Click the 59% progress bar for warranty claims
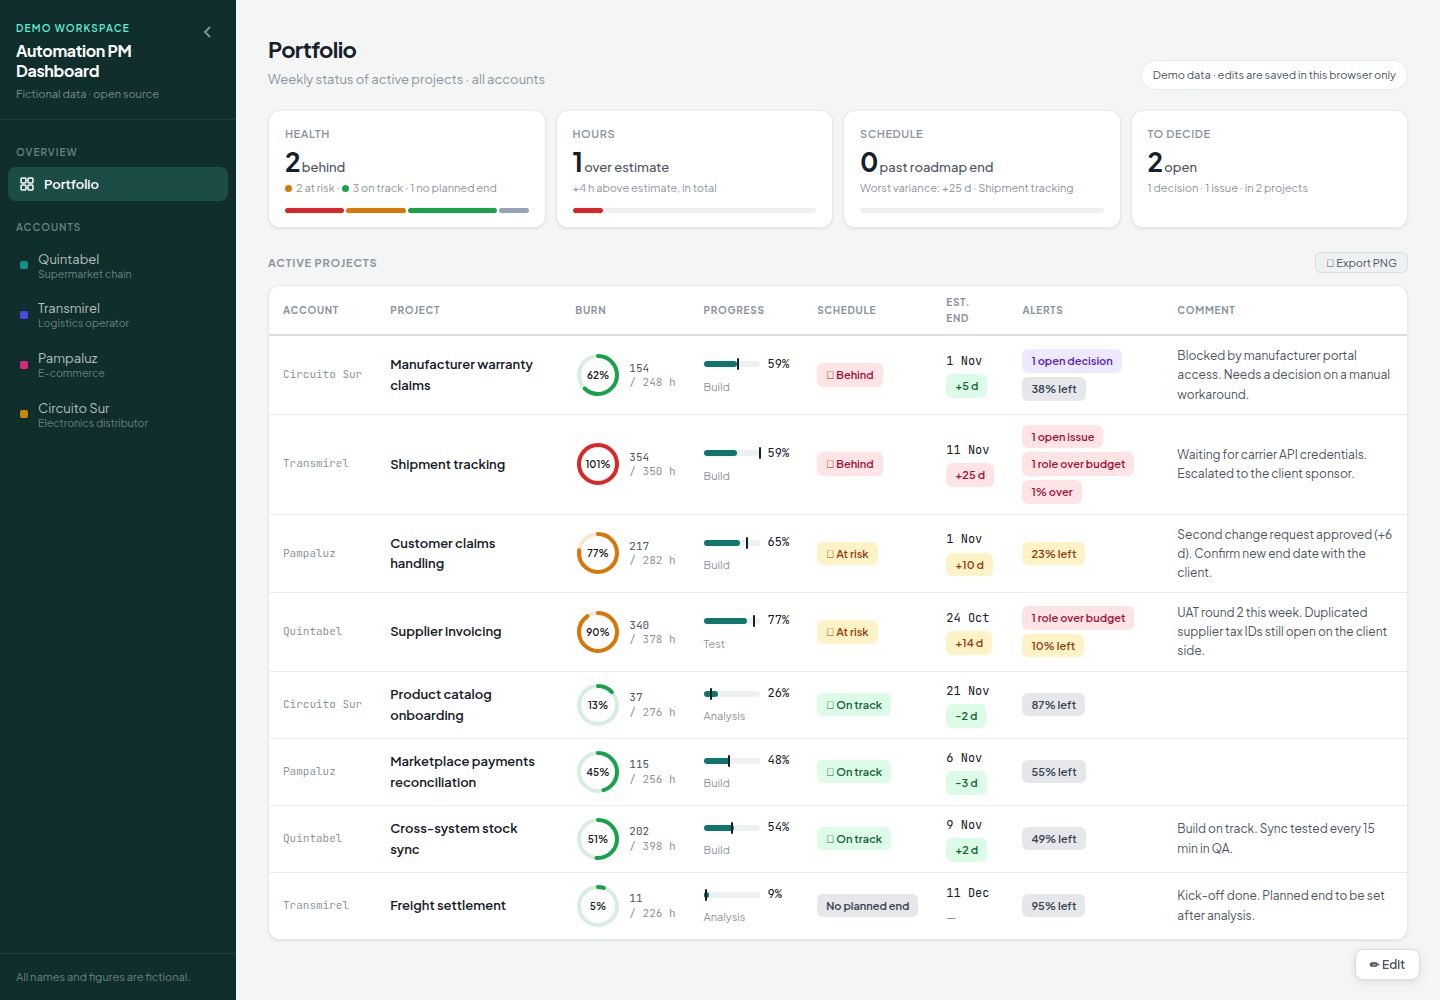The image size is (1440, 1000). point(731,364)
